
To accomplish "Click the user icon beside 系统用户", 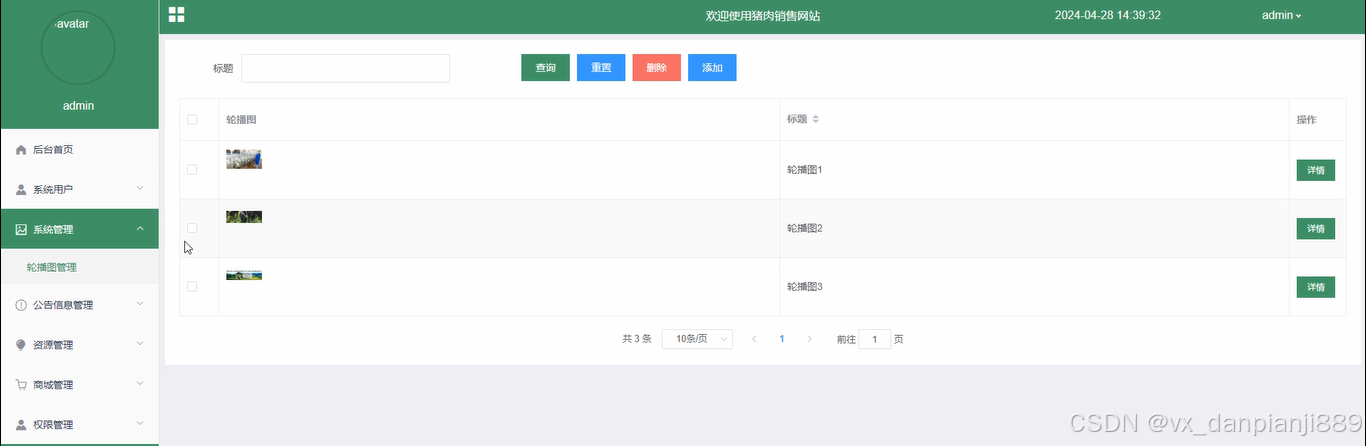I will pos(21,190).
